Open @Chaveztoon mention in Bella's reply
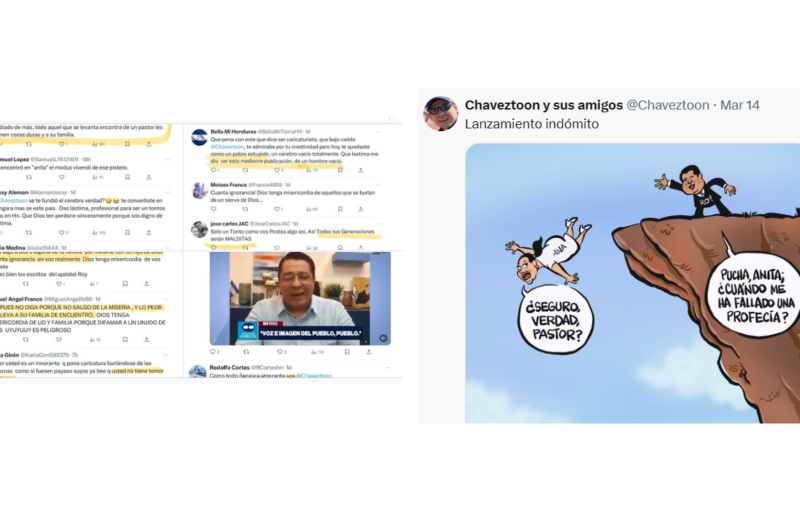 pyautogui.click(x=227, y=146)
